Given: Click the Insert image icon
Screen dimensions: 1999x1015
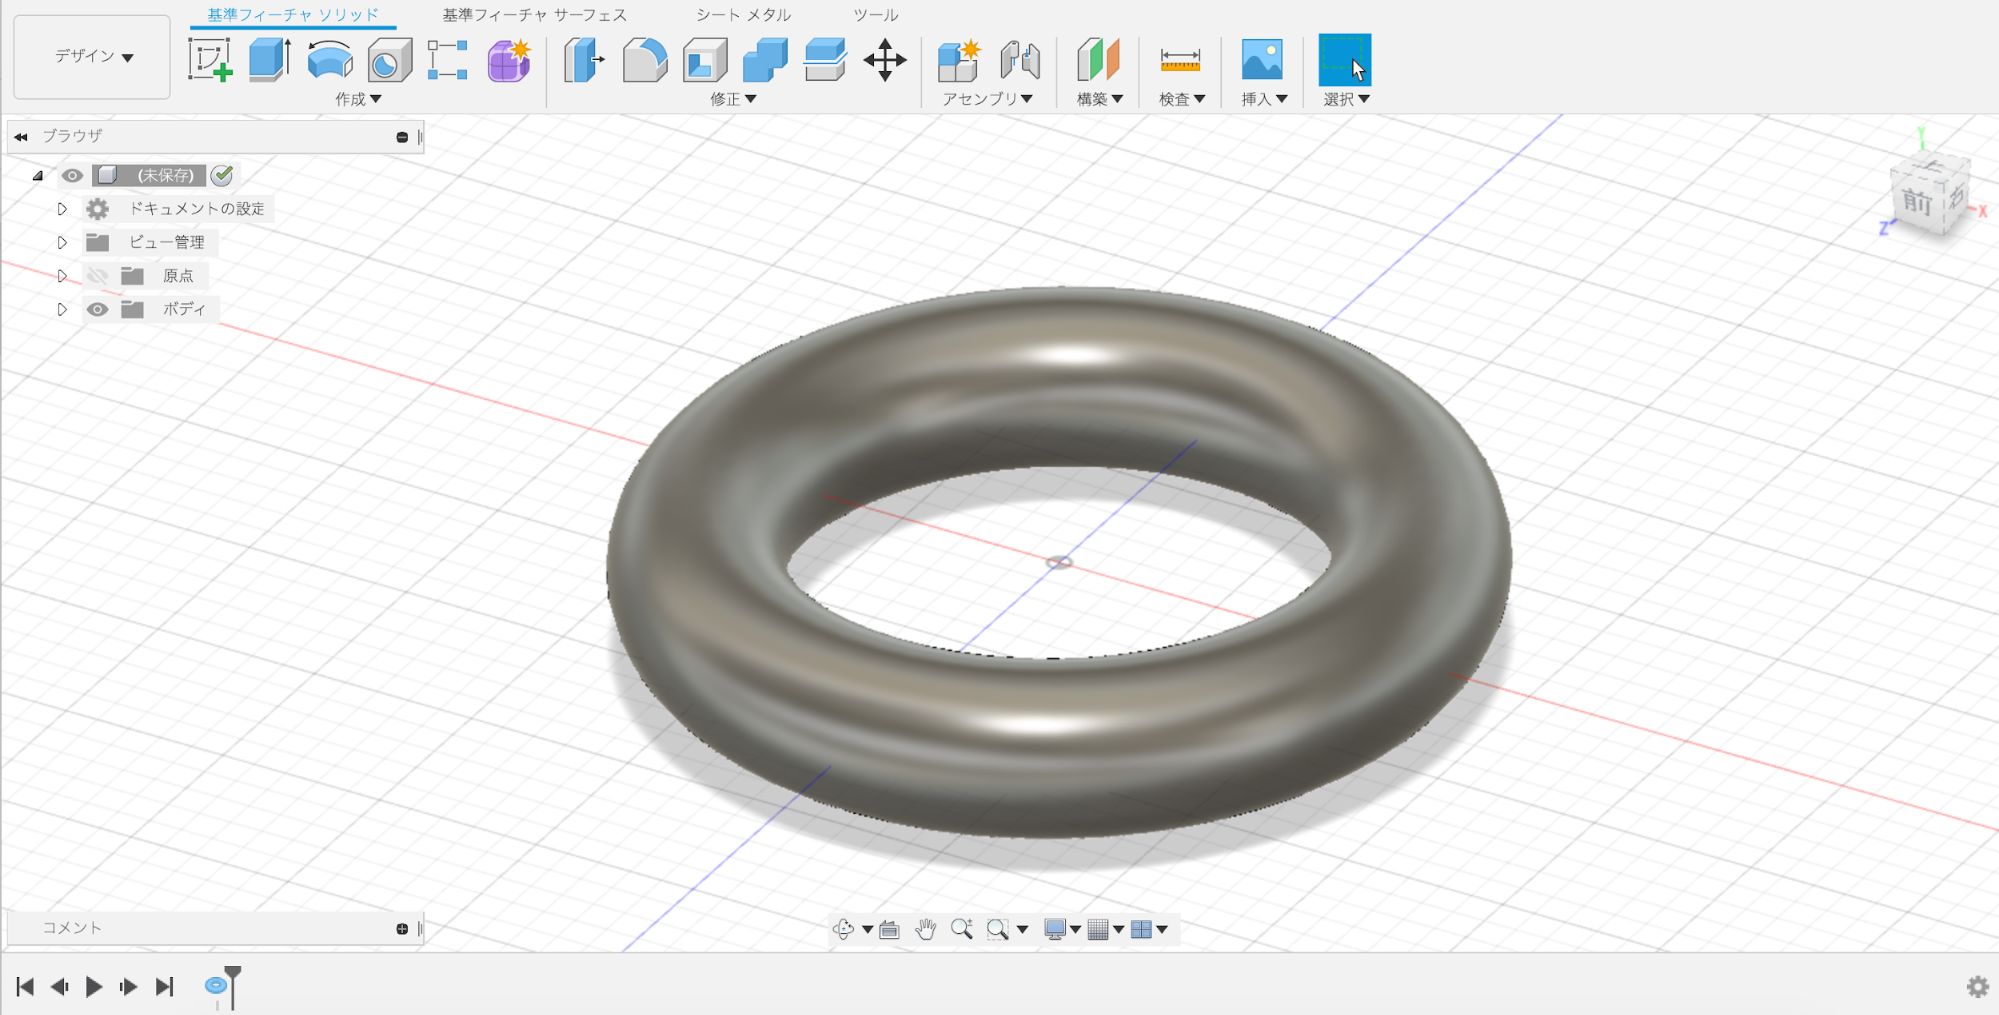Looking at the screenshot, I should (x=1262, y=60).
